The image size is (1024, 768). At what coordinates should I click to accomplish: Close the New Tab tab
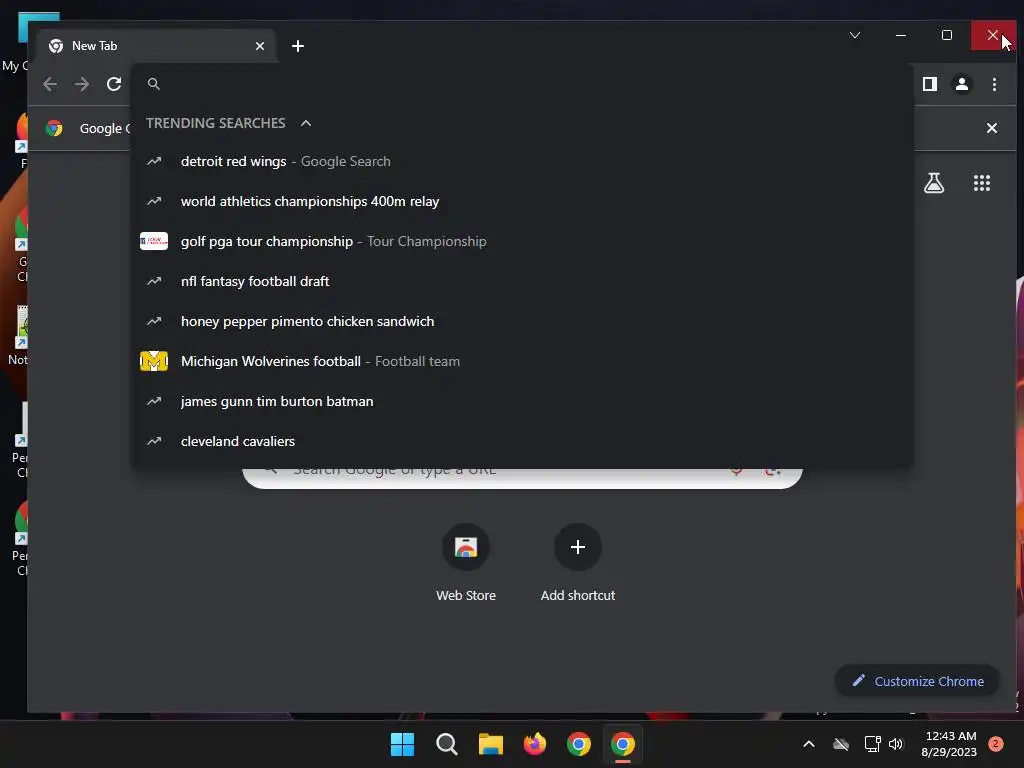(260, 46)
